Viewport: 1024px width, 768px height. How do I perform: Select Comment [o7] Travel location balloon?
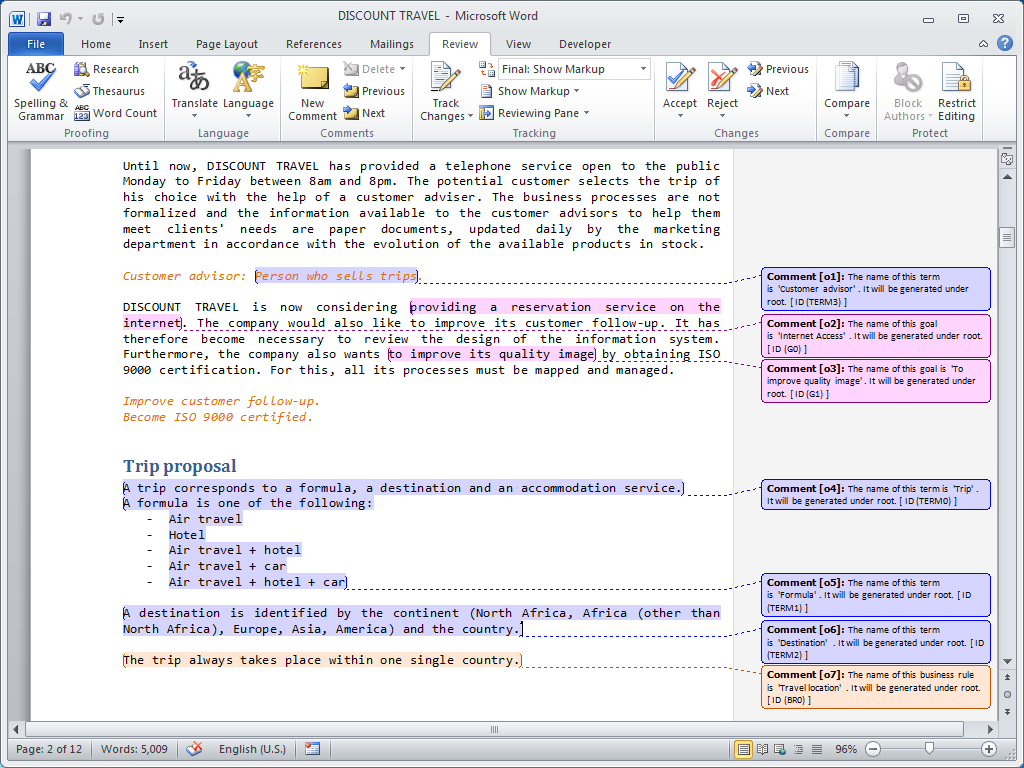875,687
